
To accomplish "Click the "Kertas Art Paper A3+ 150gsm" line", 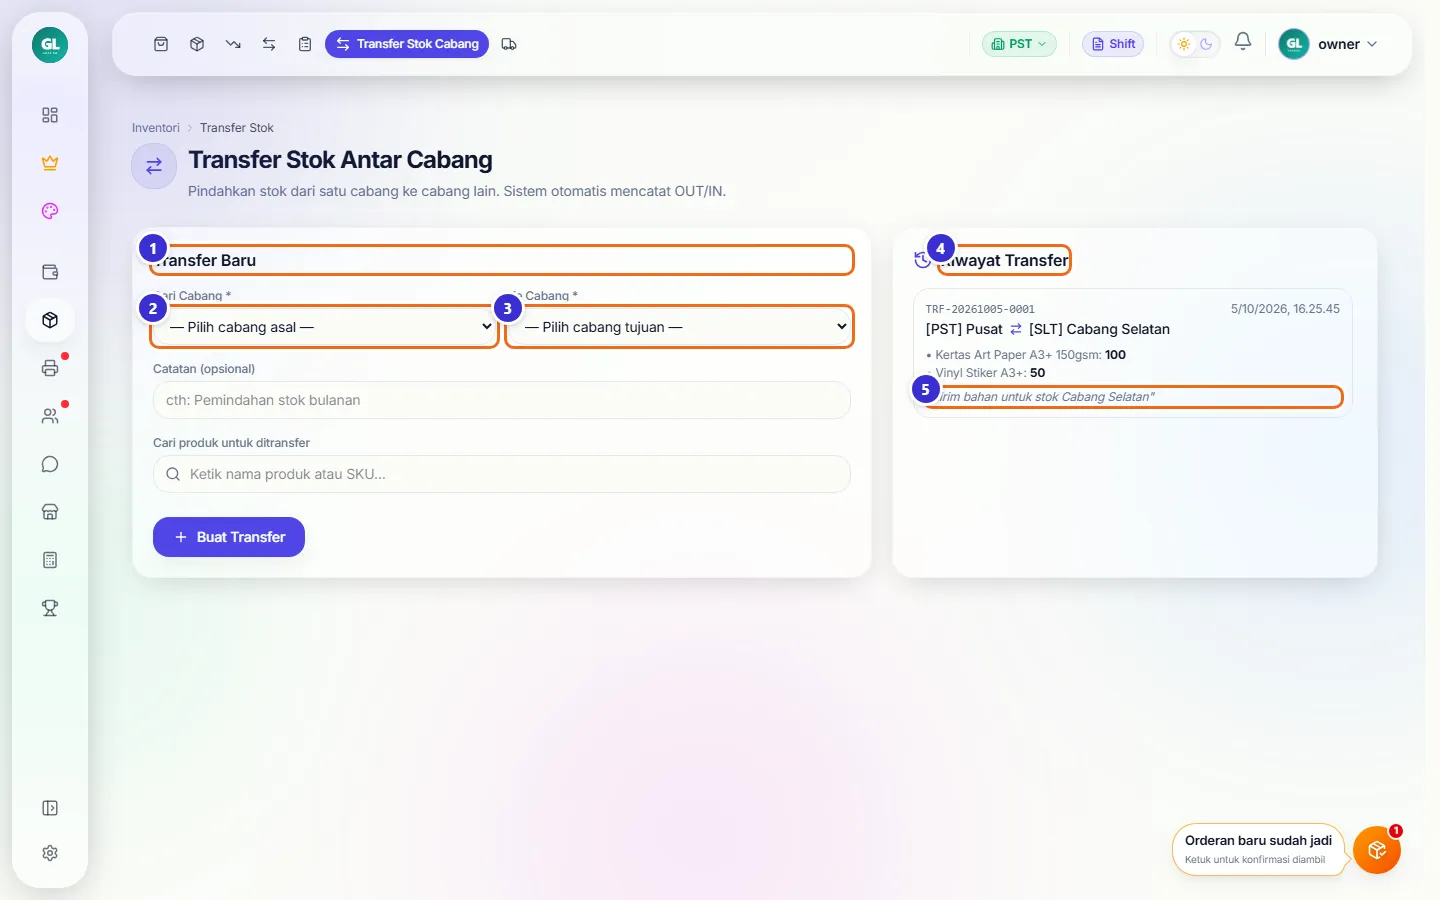I will [x=1026, y=355].
